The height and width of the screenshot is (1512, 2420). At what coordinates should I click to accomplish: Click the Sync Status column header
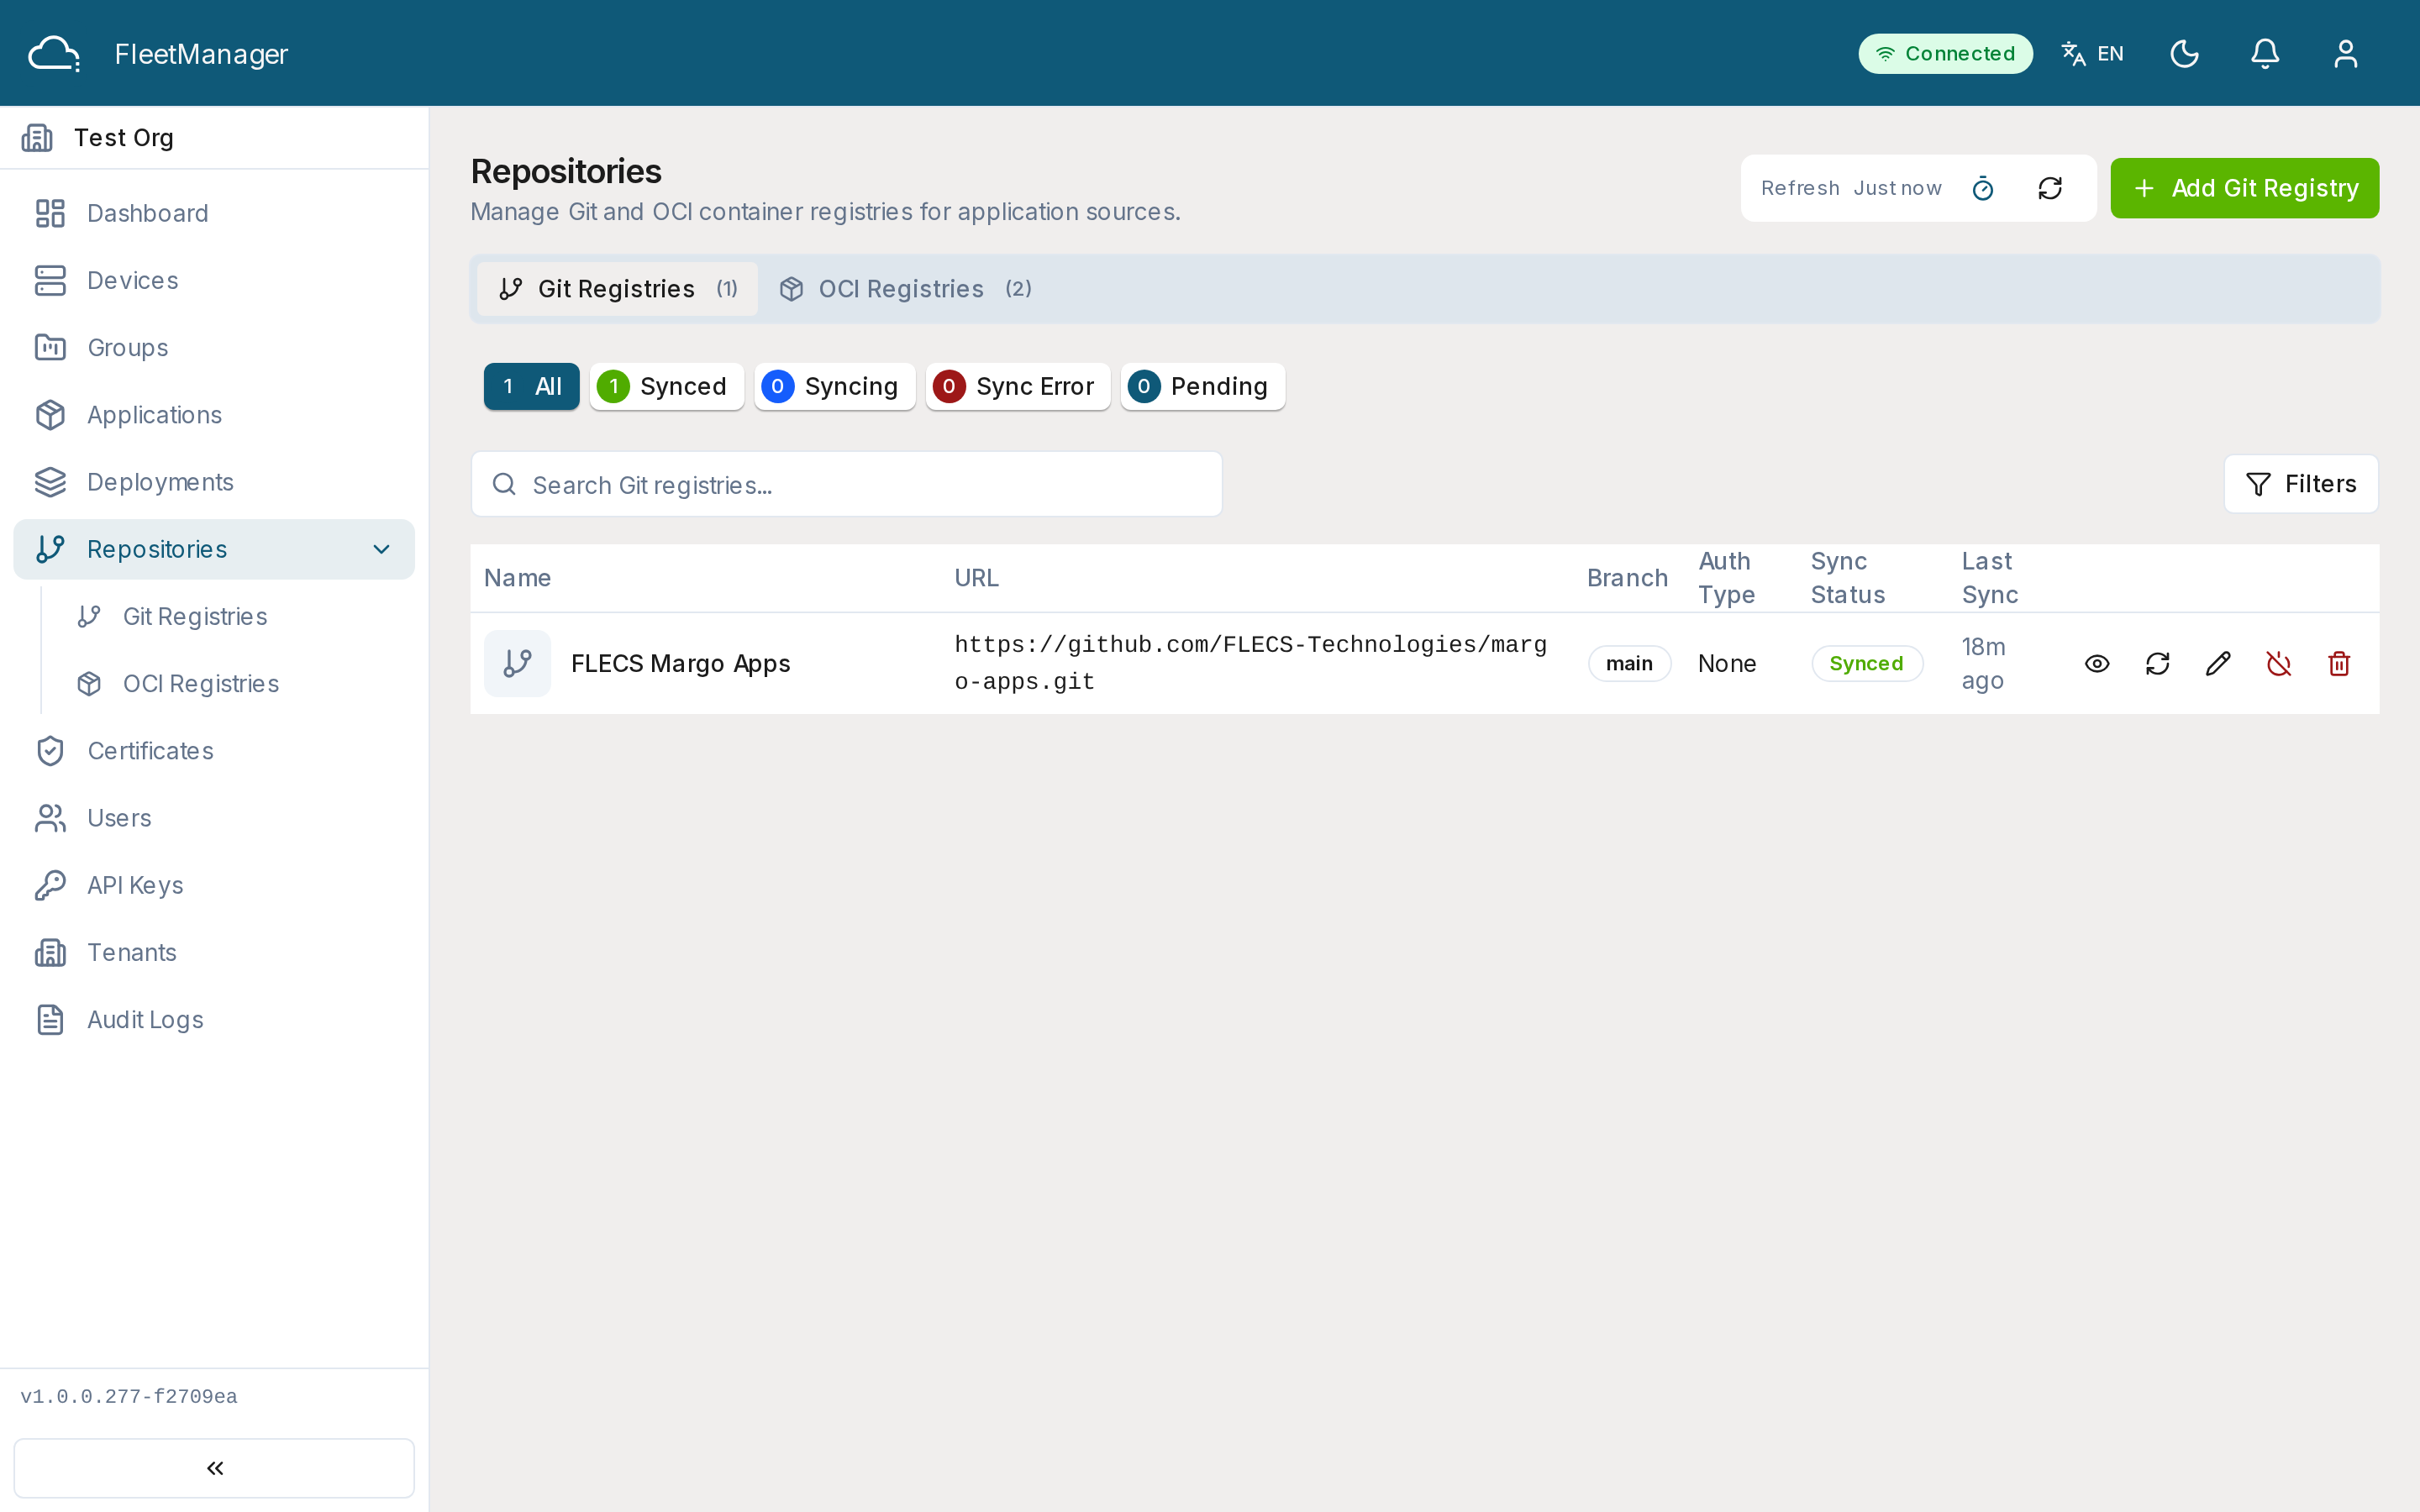coord(1847,578)
